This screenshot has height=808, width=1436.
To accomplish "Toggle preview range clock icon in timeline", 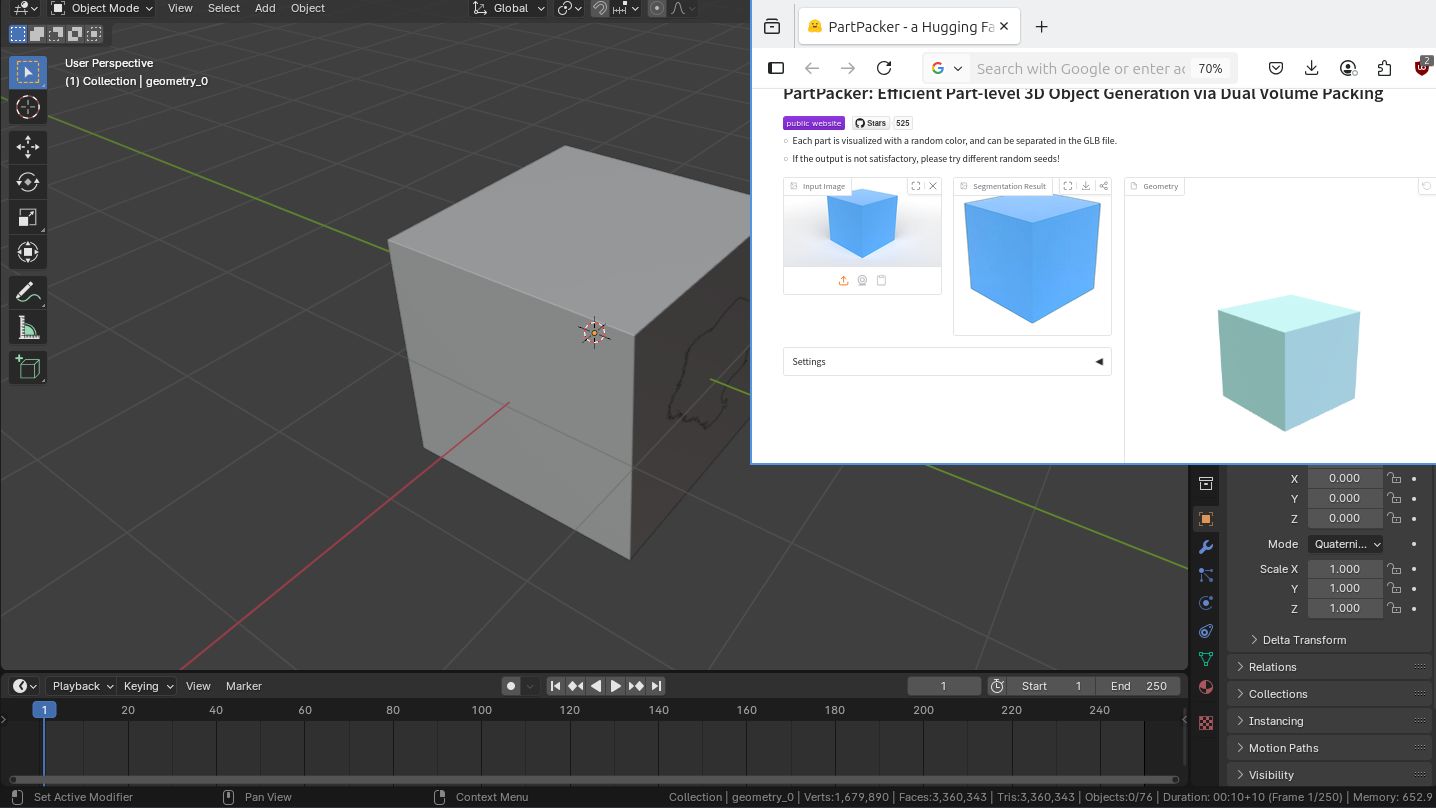I will click(997, 686).
